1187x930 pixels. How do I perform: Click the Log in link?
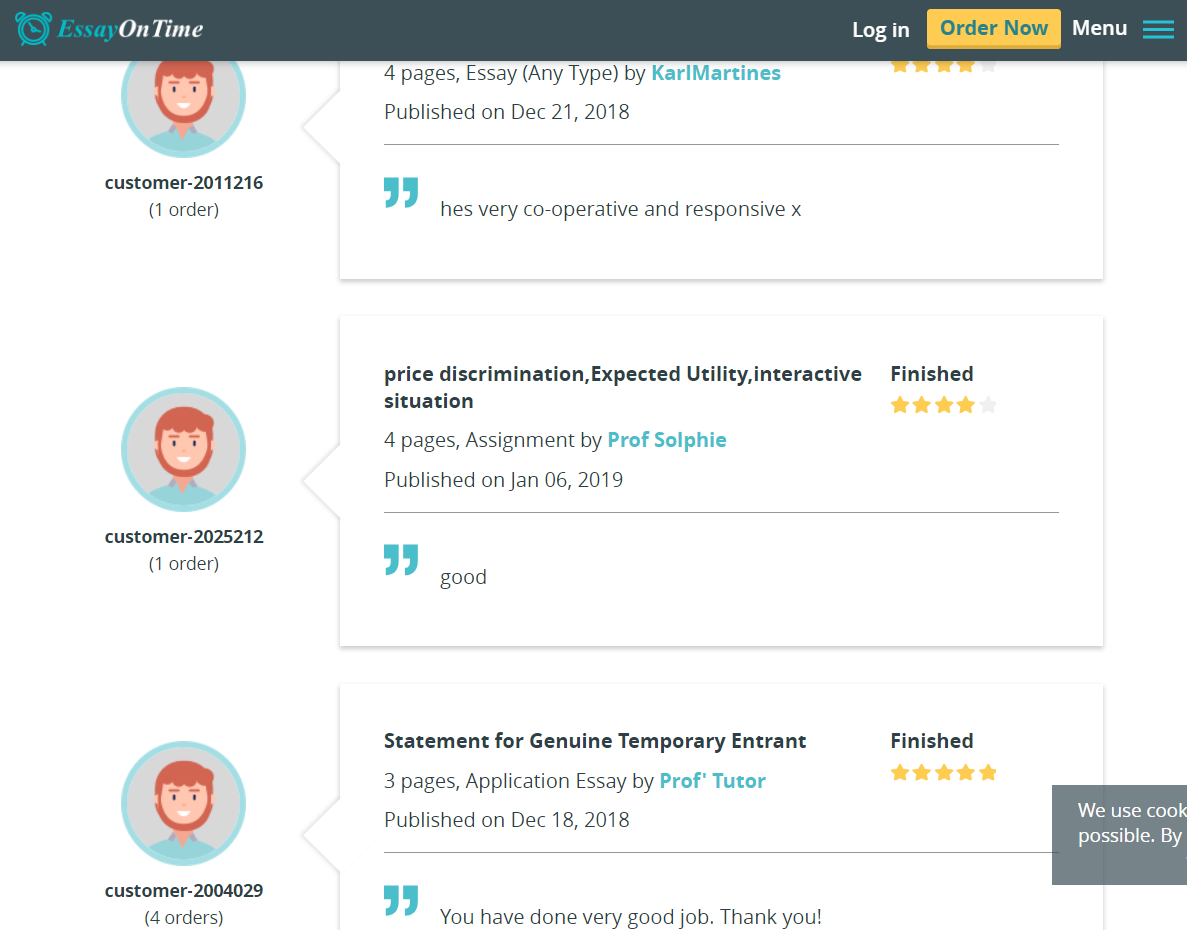click(x=880, y=30)
